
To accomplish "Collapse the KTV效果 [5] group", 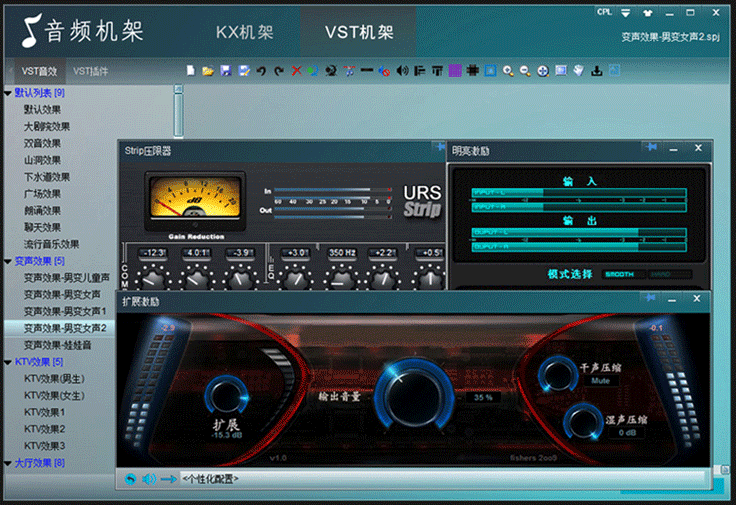I will tap(8, 362).
